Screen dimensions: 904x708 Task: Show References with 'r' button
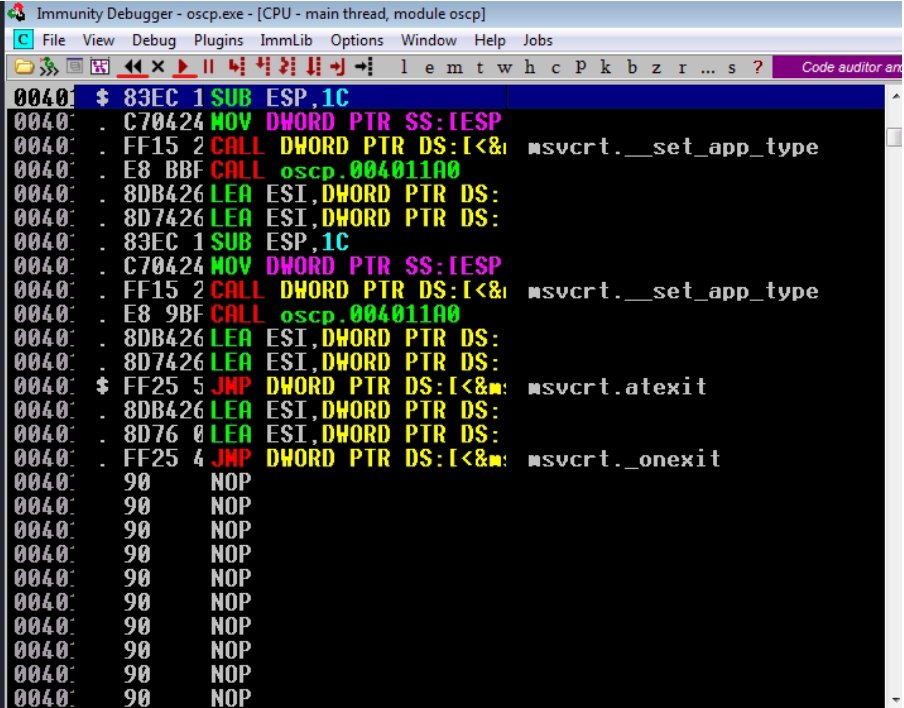click(x=682, y=68)
